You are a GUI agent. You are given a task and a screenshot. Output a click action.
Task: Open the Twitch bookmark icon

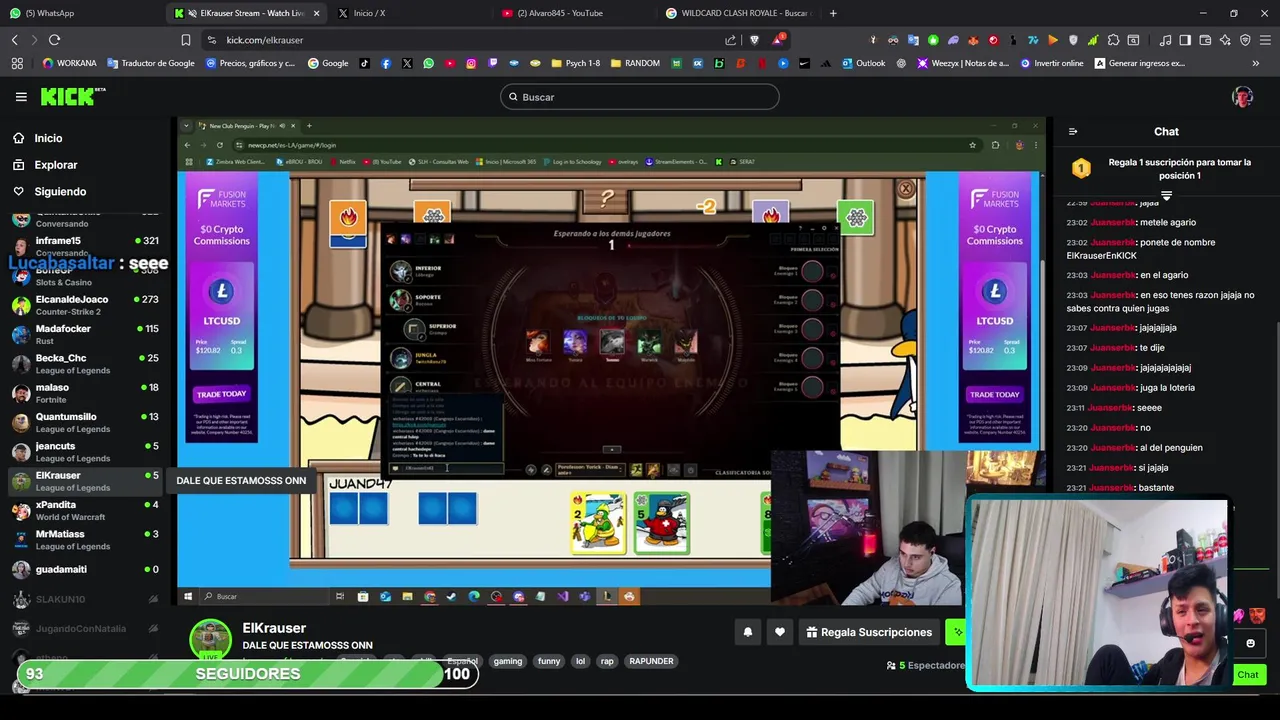[493, 63]
